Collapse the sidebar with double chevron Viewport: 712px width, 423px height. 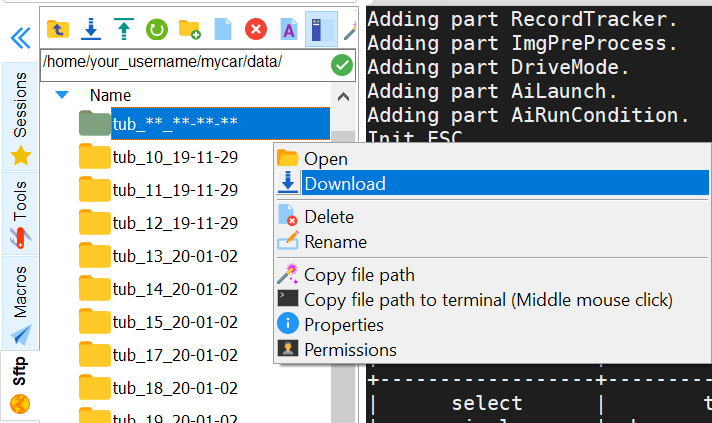[20, 38]
